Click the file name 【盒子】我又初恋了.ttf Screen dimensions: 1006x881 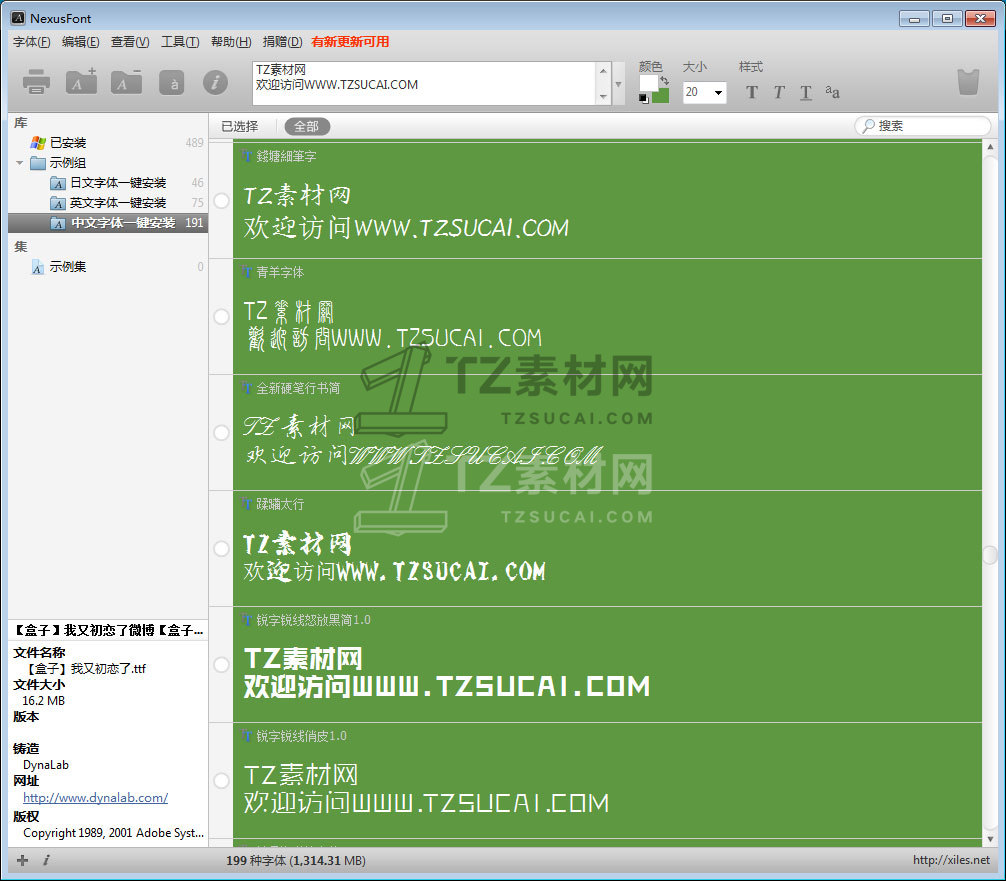point(85,669)
